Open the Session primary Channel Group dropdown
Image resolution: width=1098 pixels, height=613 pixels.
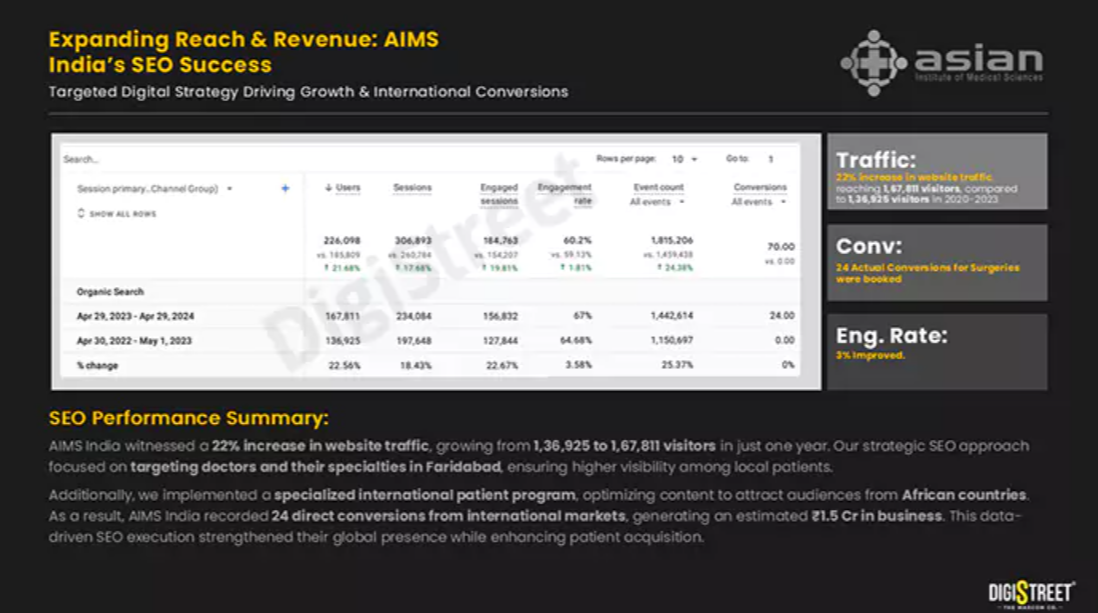click(x=154, y=188)
